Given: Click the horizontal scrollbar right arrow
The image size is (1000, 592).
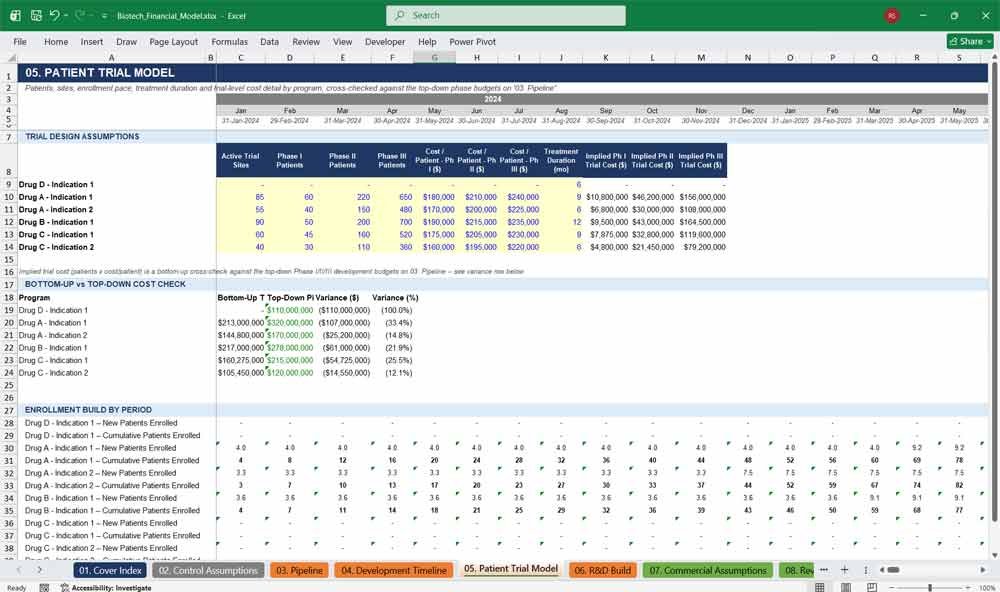Looking at the screenshot, I should pos(983,570).
